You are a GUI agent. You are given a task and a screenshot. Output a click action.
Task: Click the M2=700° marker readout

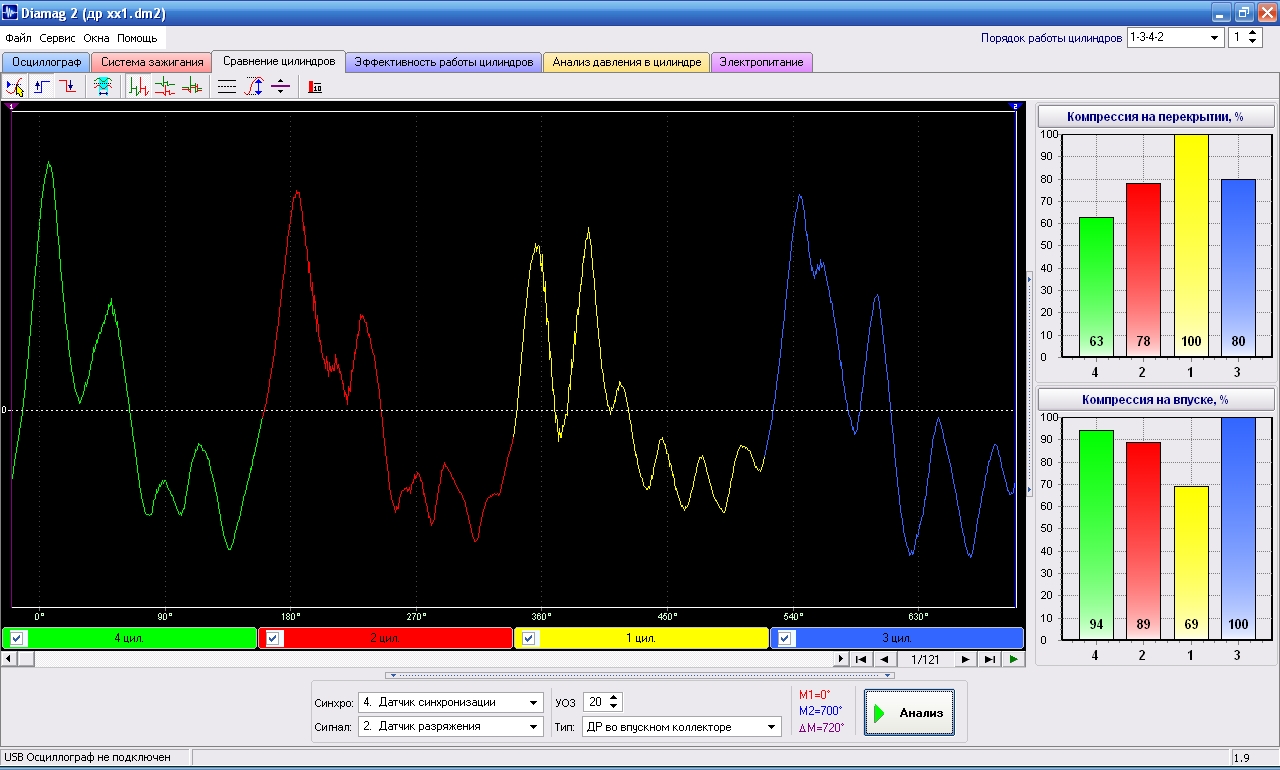pyautogui.click(x=820, y=710)
